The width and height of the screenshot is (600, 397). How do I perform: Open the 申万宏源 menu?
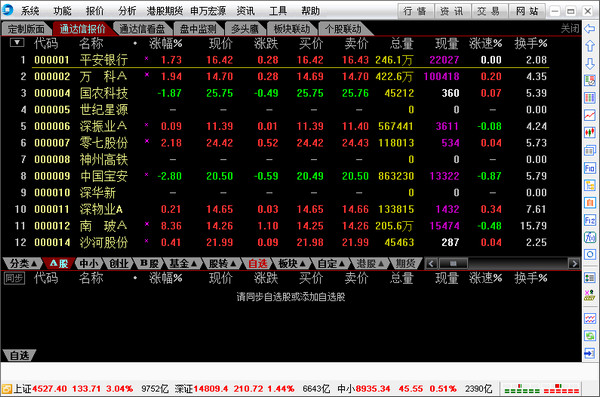208,11
